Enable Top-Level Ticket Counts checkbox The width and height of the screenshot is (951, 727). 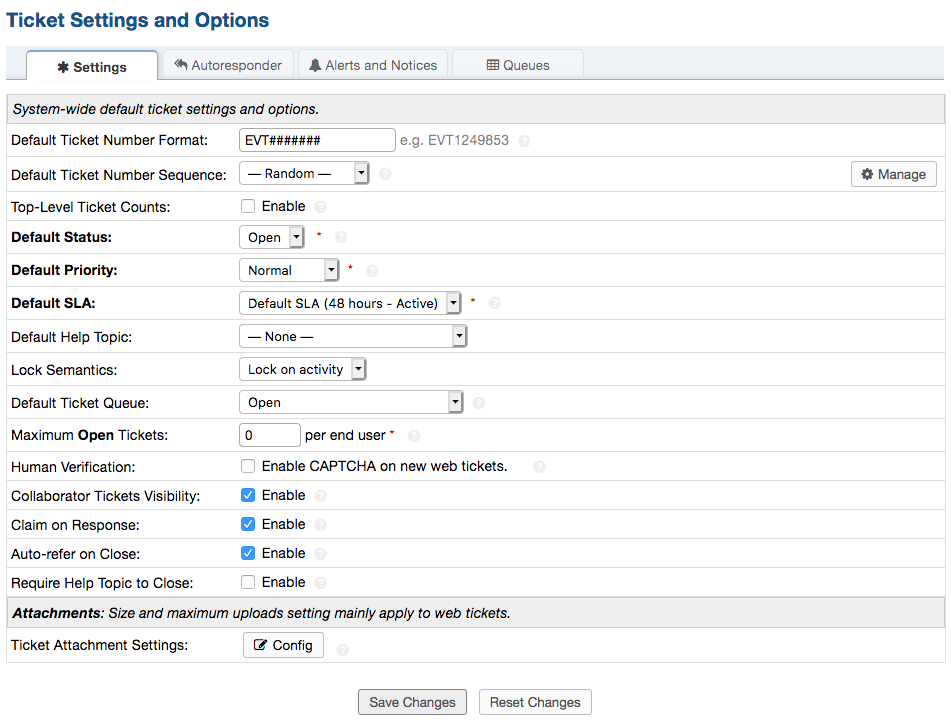pyautogui.click(x=248, y=206)
